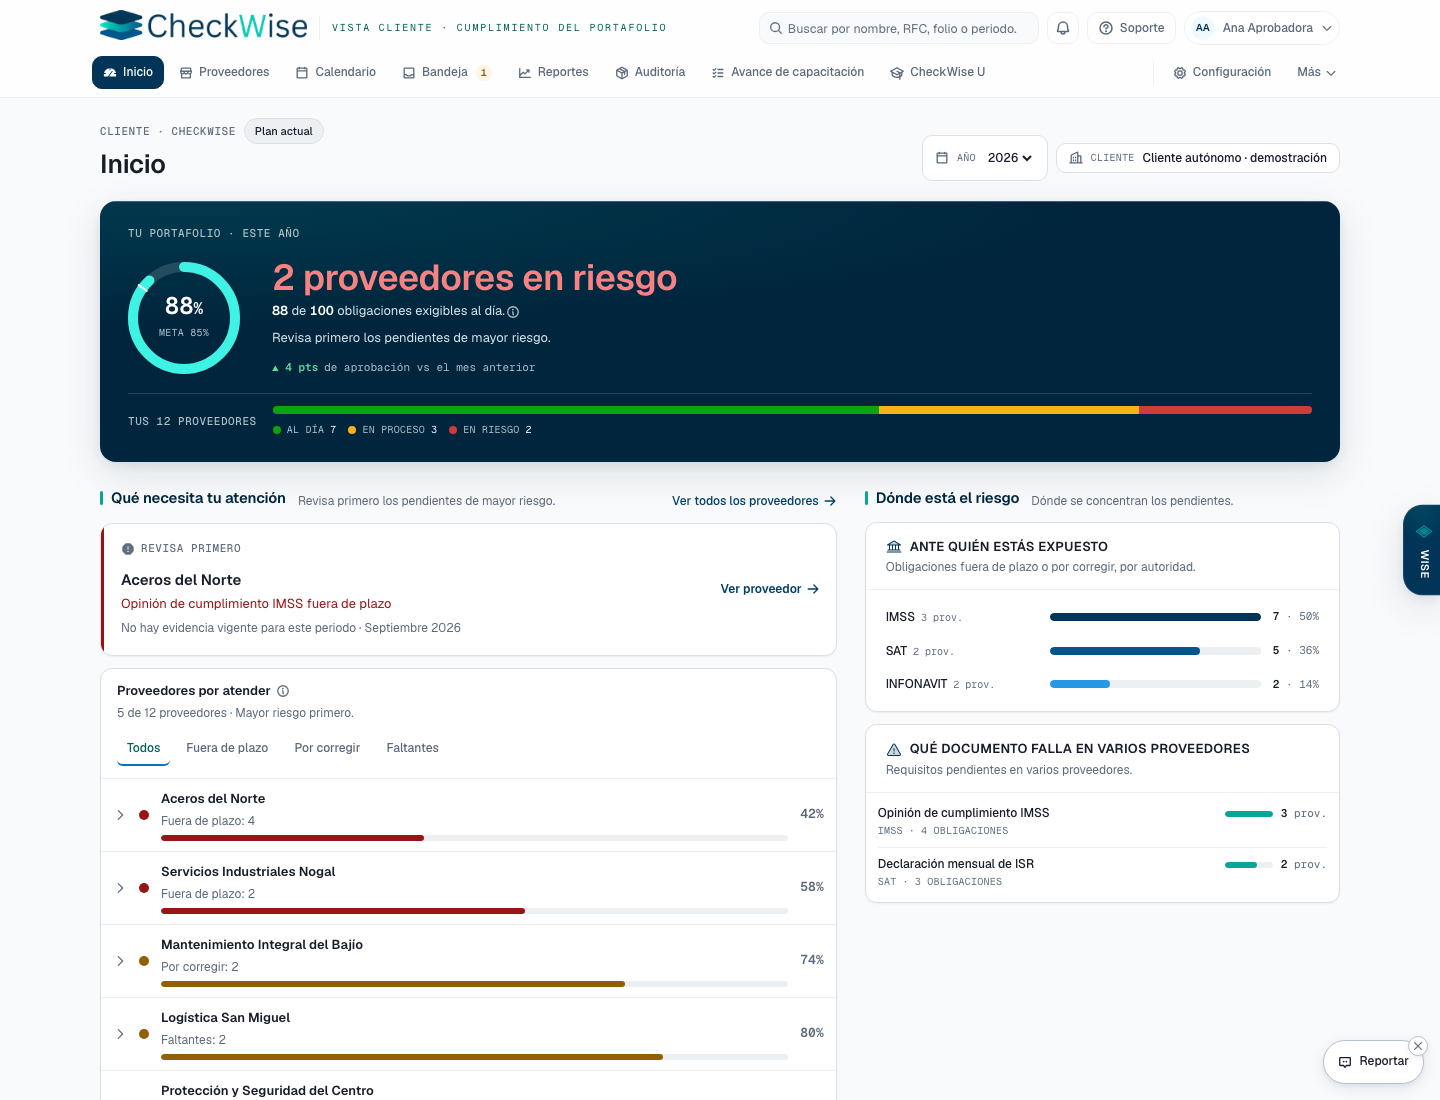The width and height of the screenshot is (1440, 1100).
Task: Click Ver proveedor for Aceros del Norte
Action: (x=770, y=589)
